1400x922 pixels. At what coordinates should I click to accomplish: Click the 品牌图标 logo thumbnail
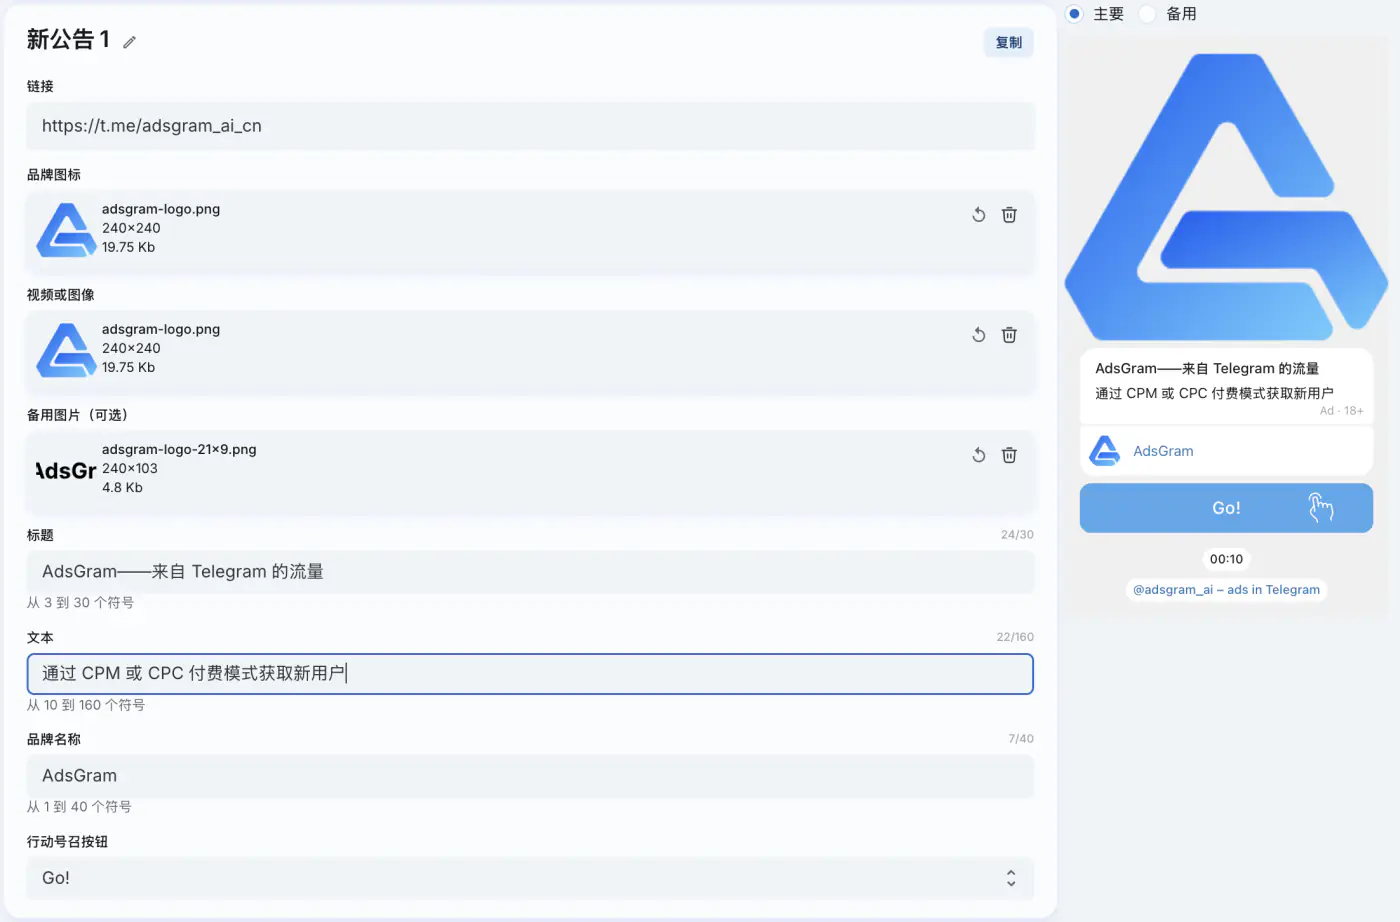coord(66,230)
